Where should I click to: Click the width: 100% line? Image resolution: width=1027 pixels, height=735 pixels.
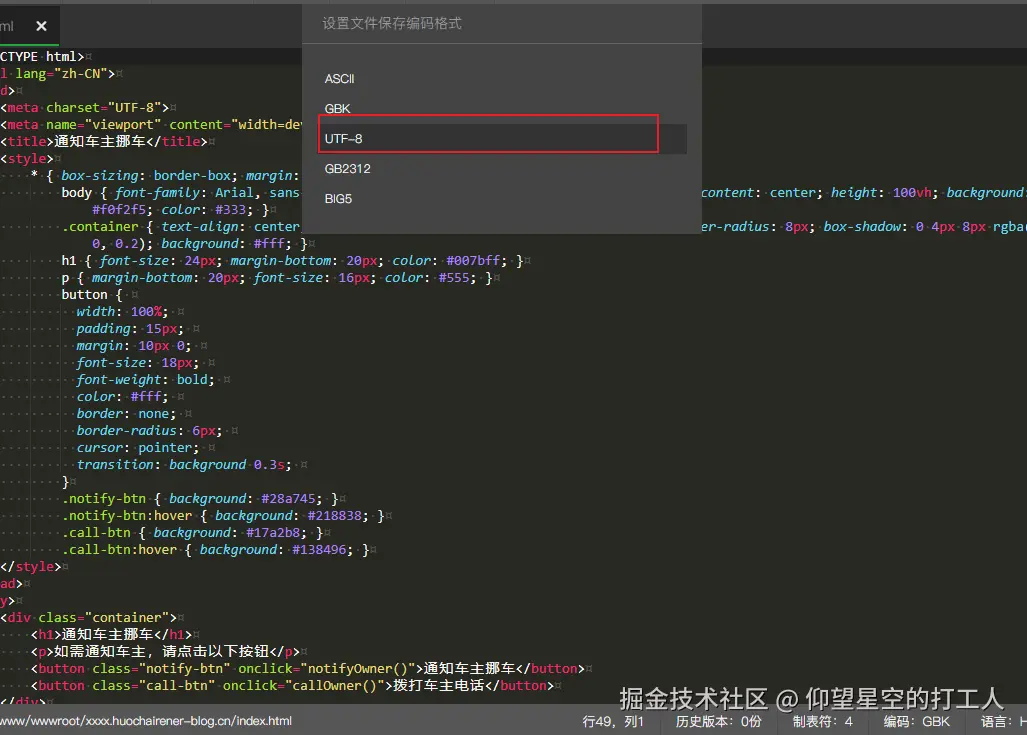(x=122, y=312)
